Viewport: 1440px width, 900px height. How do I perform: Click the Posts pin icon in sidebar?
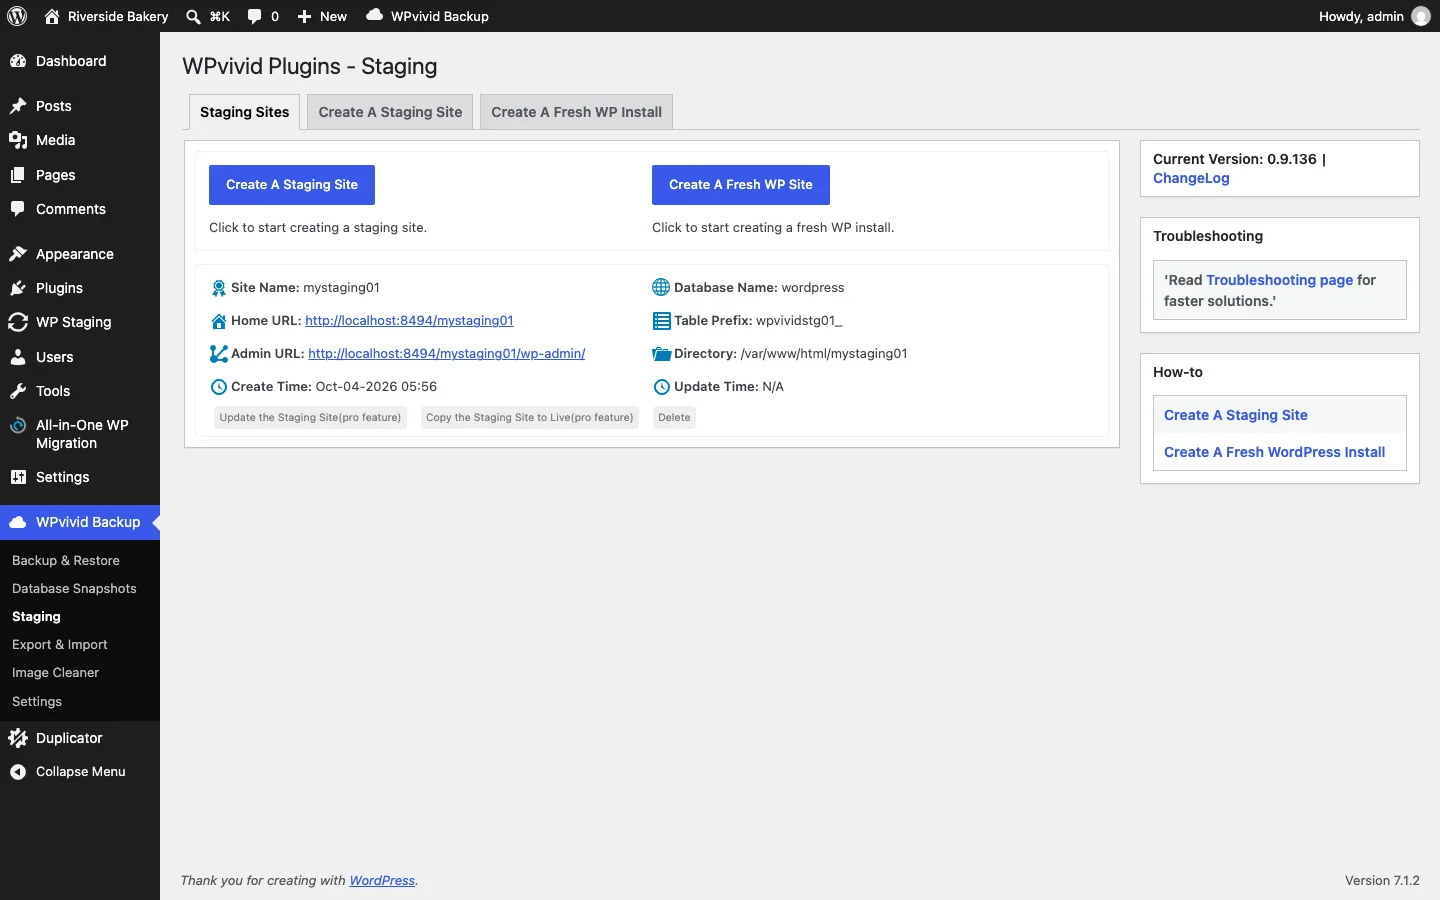click(18, 106)
